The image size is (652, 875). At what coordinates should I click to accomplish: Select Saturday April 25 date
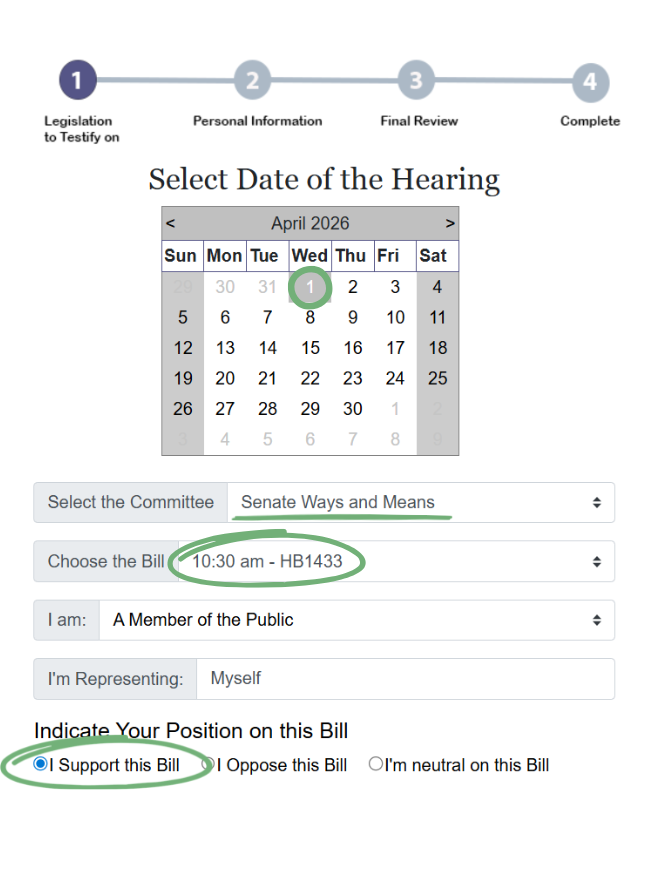click(x=437, y=378)
